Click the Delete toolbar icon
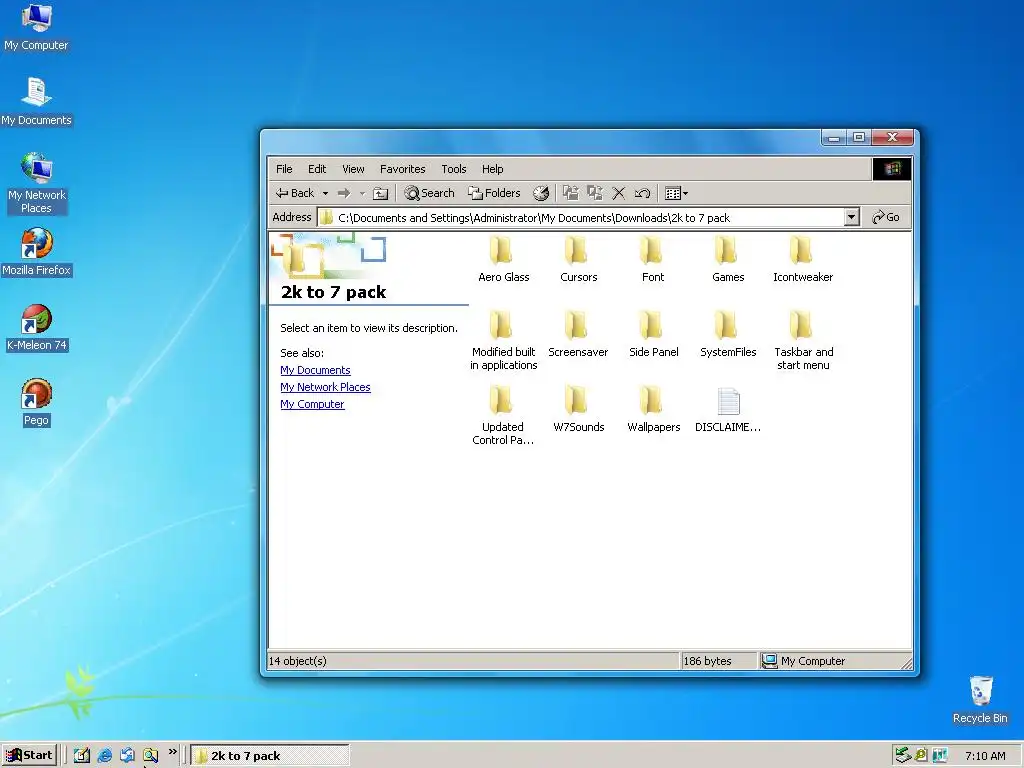Screen dimensions: 1024x768 pos(618,193)
